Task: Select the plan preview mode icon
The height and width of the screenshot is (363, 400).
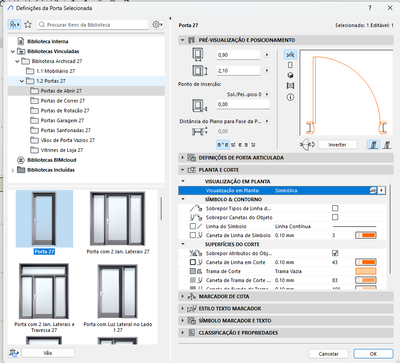Action: 290,55
